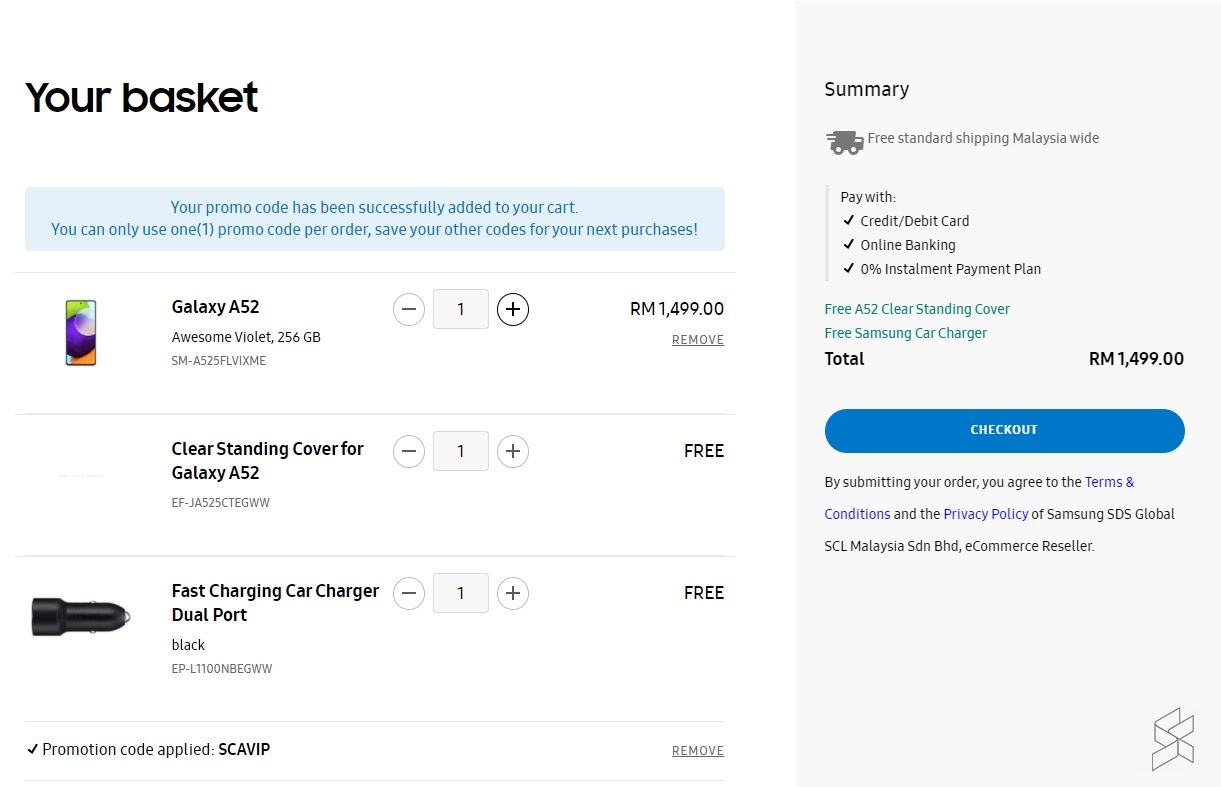Remove Galaxy A52 from basket
The image size is (1221, 787).
pyautogui.click(x=697, y=340)
